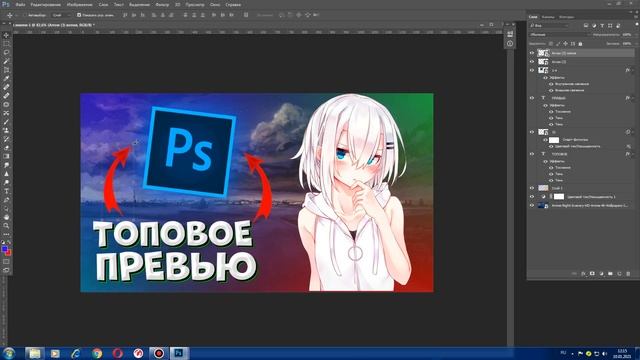This screenshot has width=640, height=360.
Task: Click lock transparent pixels icon
Action: 551,44
